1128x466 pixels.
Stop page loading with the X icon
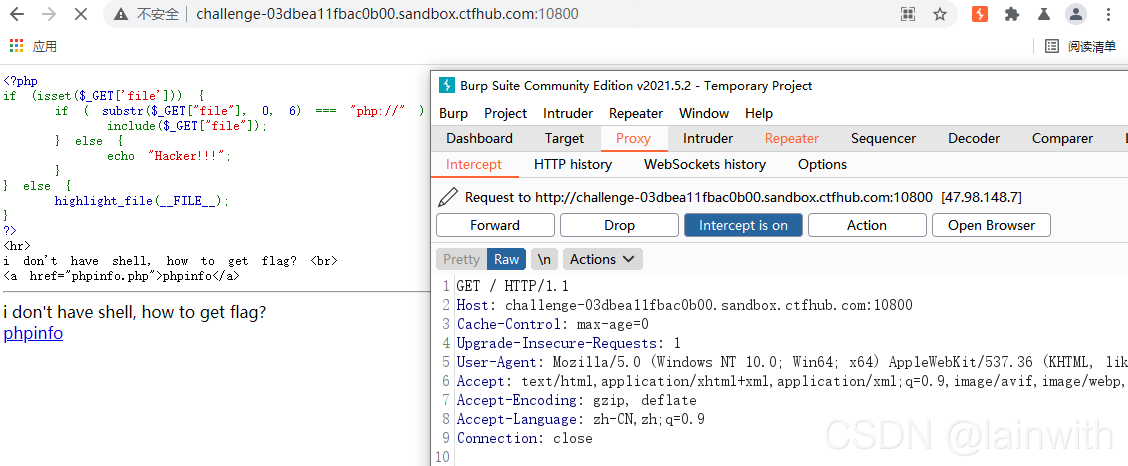[81, 14]
